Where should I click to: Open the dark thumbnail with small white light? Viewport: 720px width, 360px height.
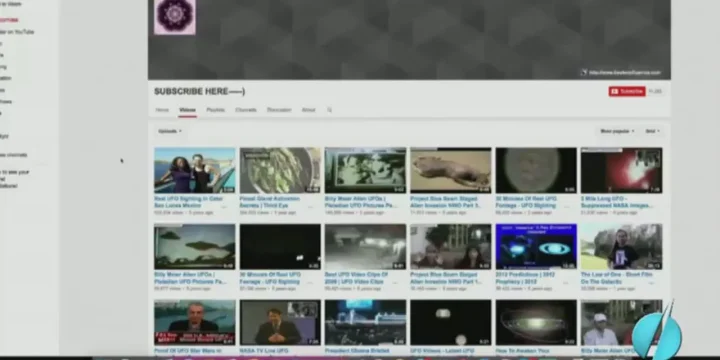280,247
